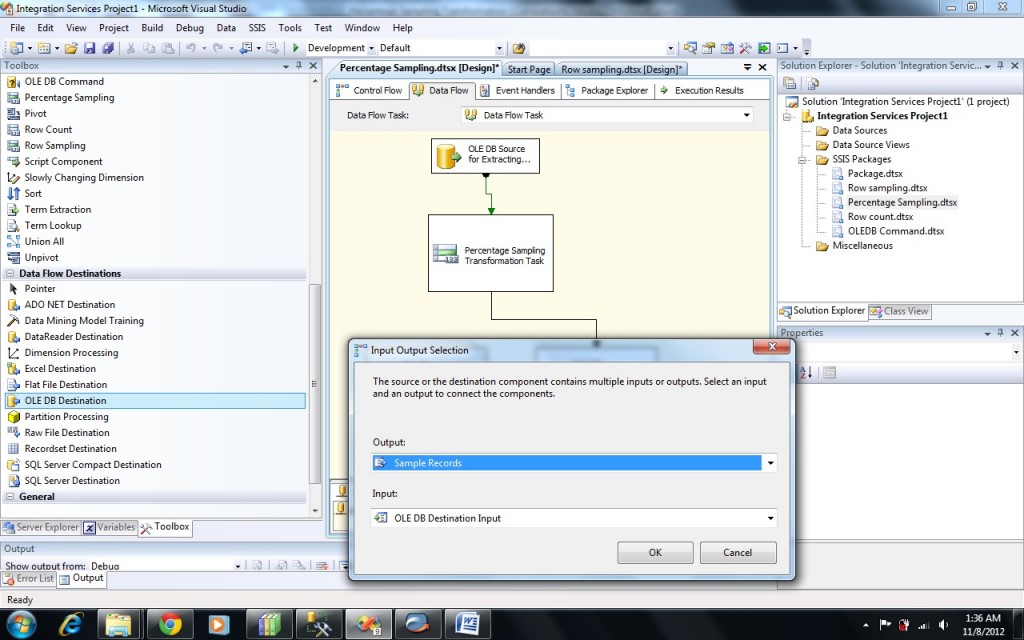
Task: Click the Percentage Sampling Transformation component icon
Action: click(446, 254)
